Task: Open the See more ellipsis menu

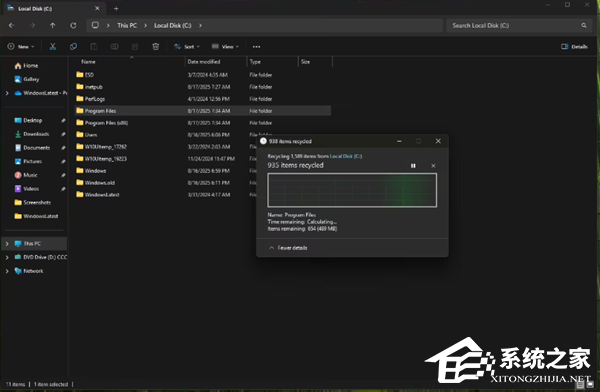Action: point(256,47)
